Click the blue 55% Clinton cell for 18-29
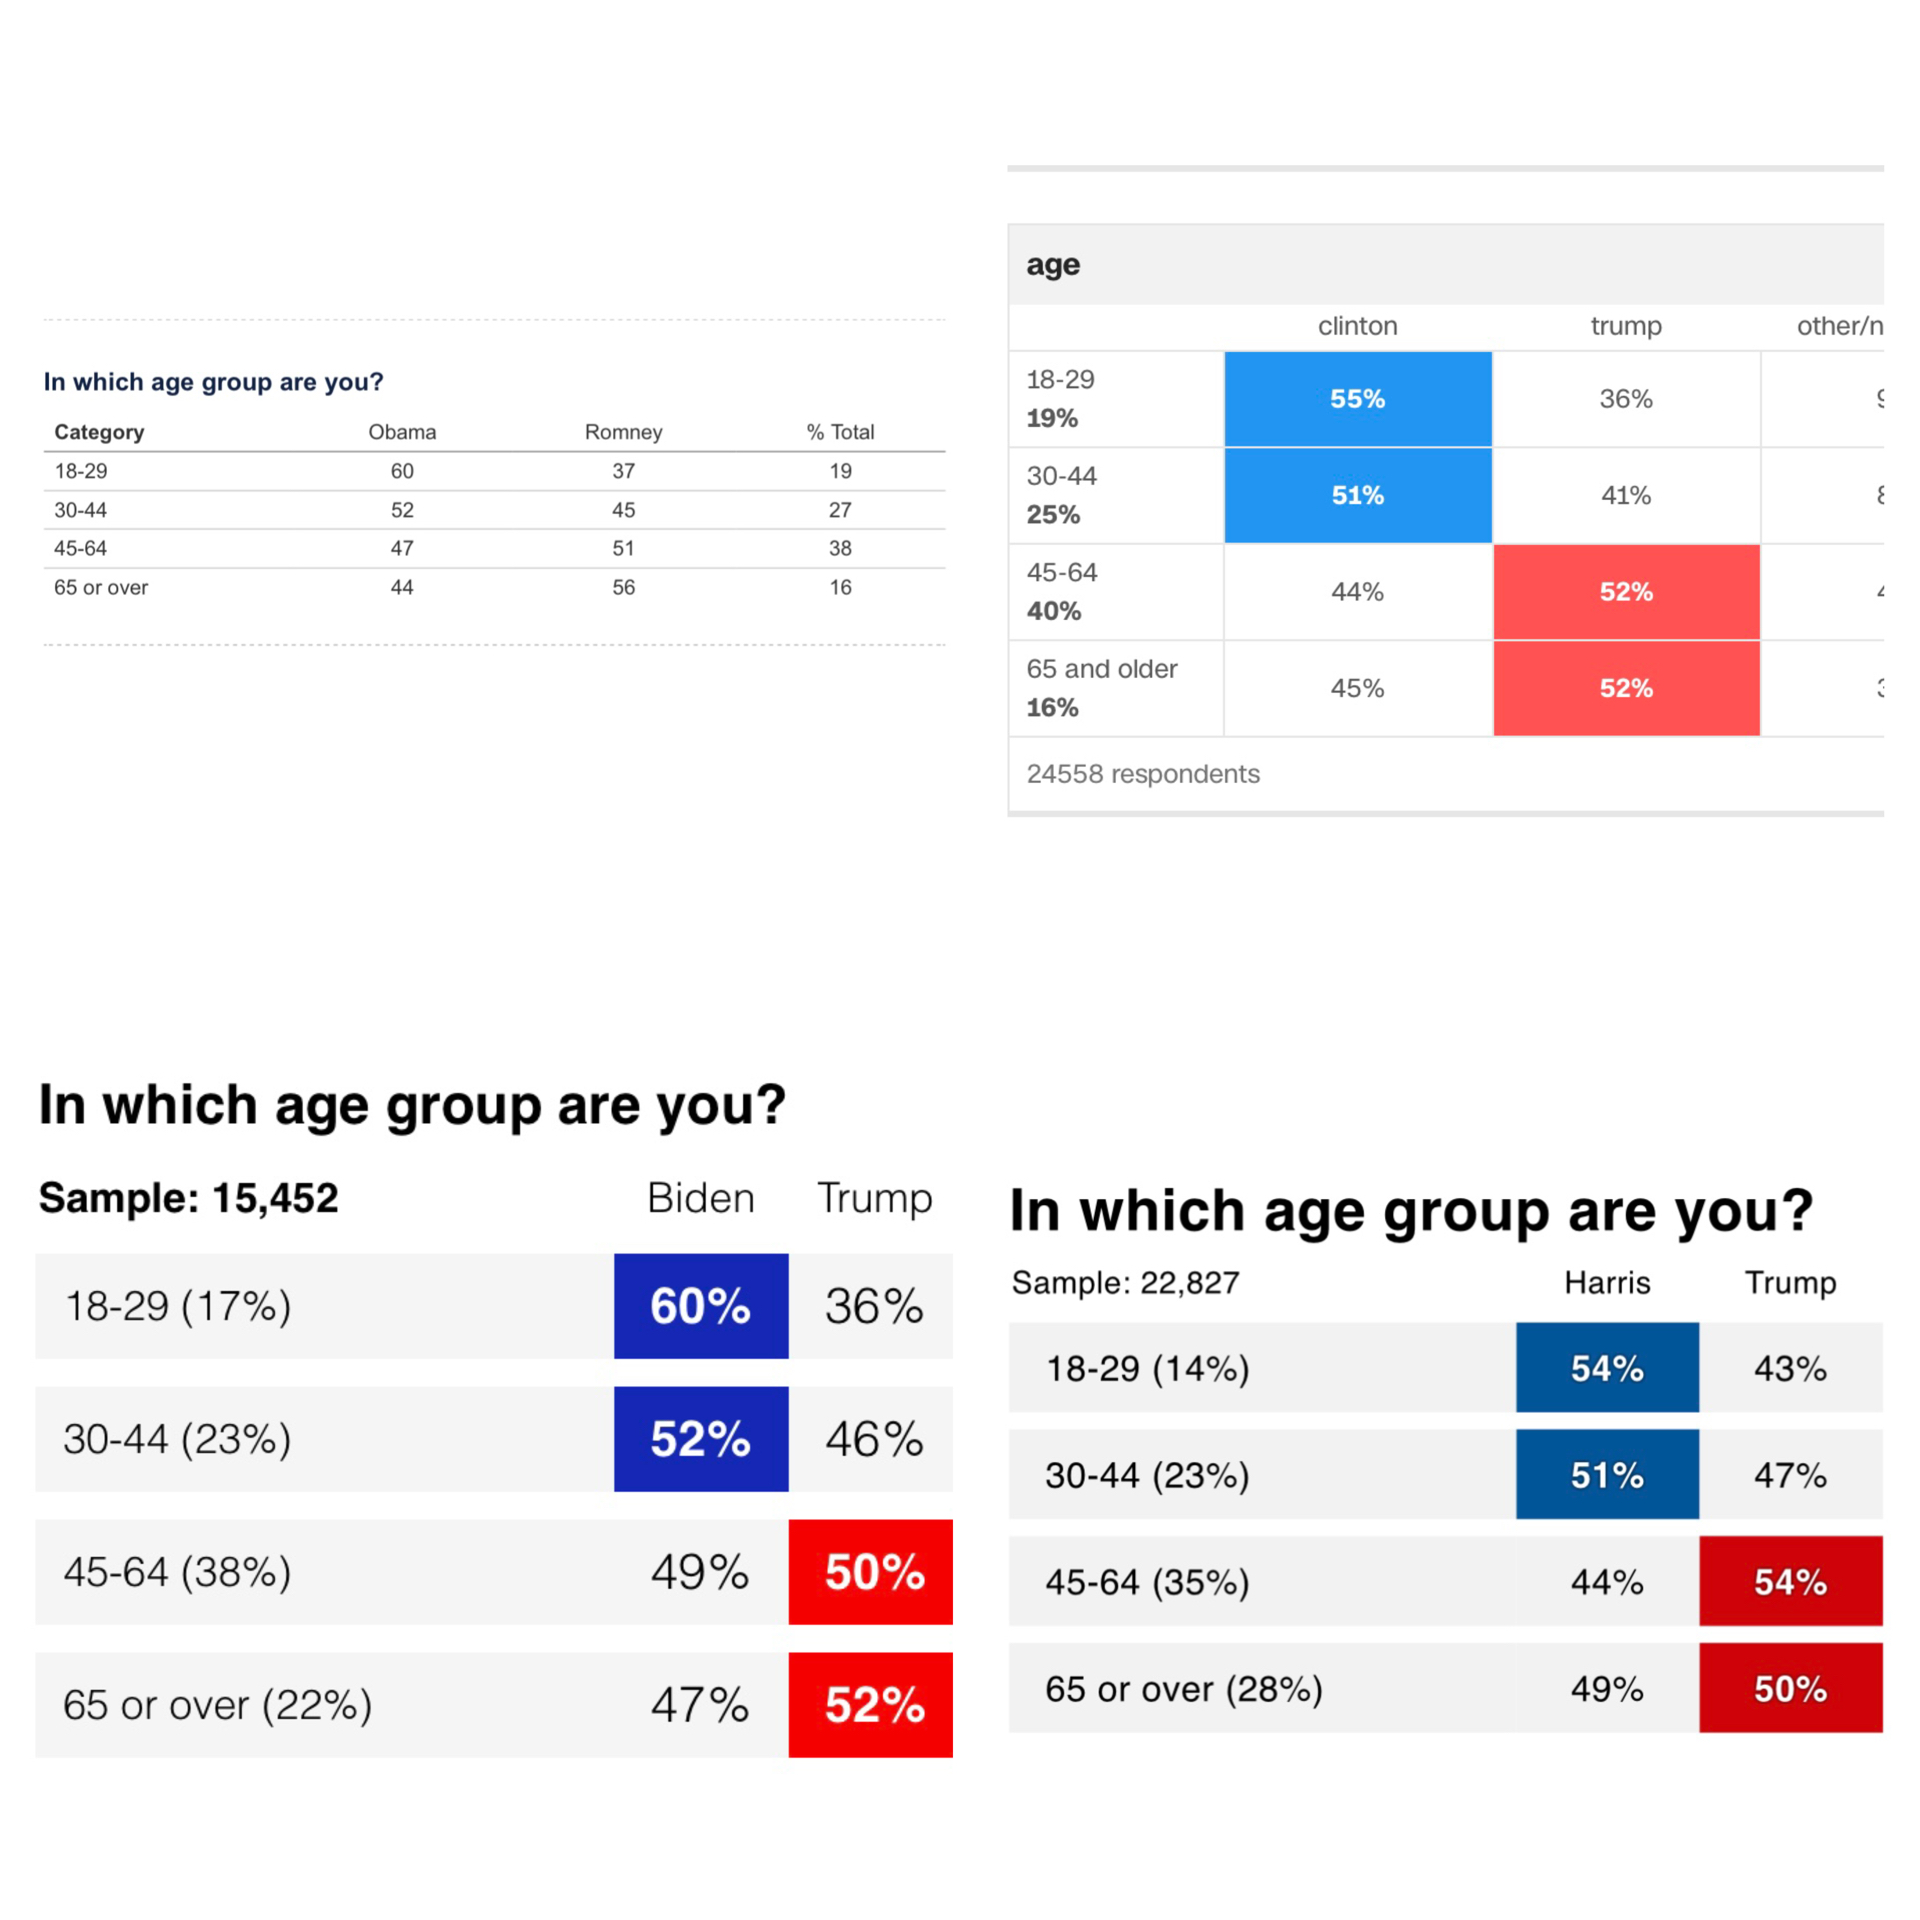 tap(1357, 398)
